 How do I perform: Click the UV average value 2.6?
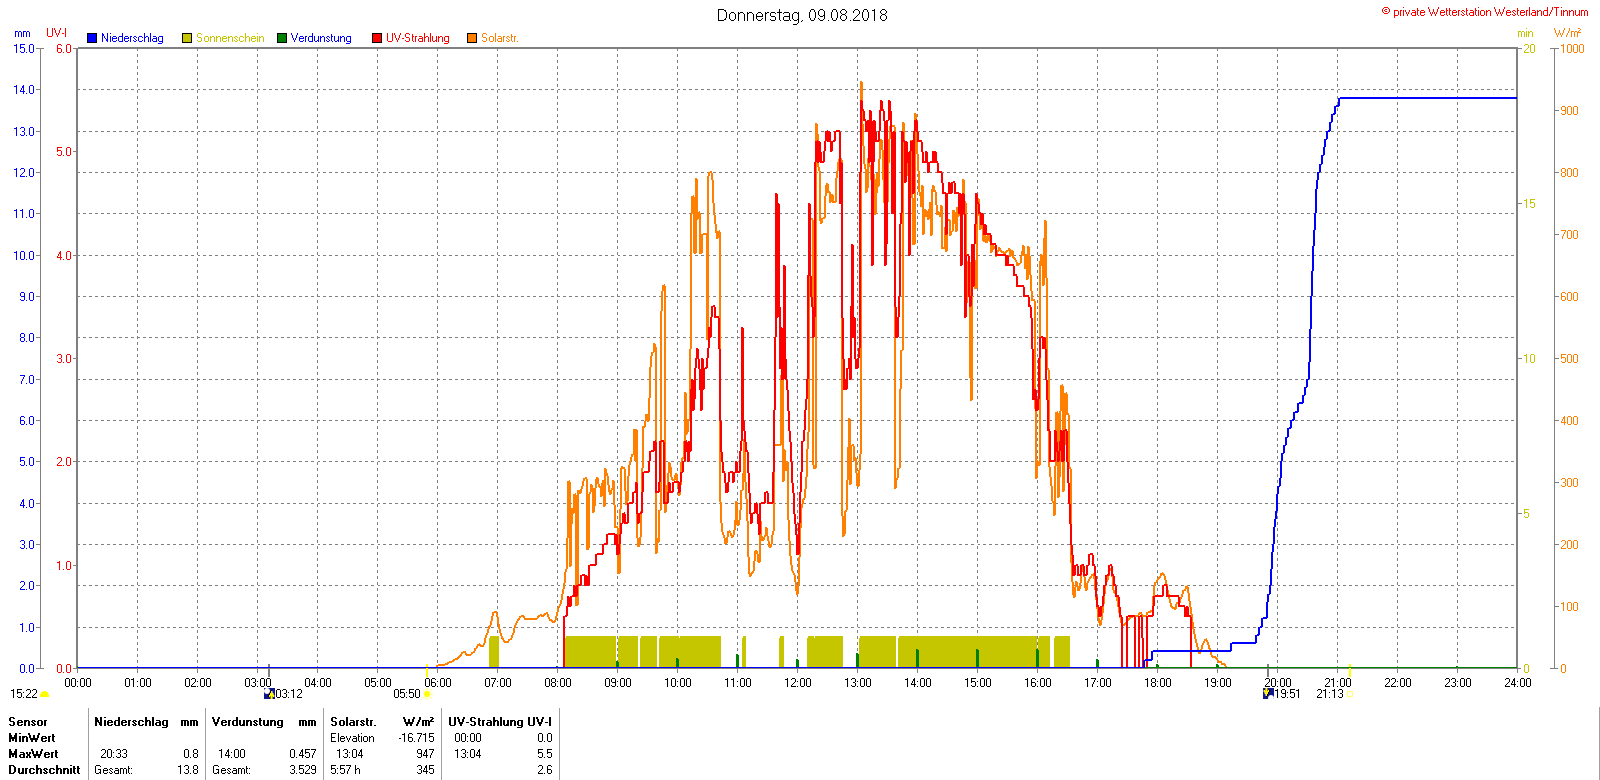pos(544,770)
